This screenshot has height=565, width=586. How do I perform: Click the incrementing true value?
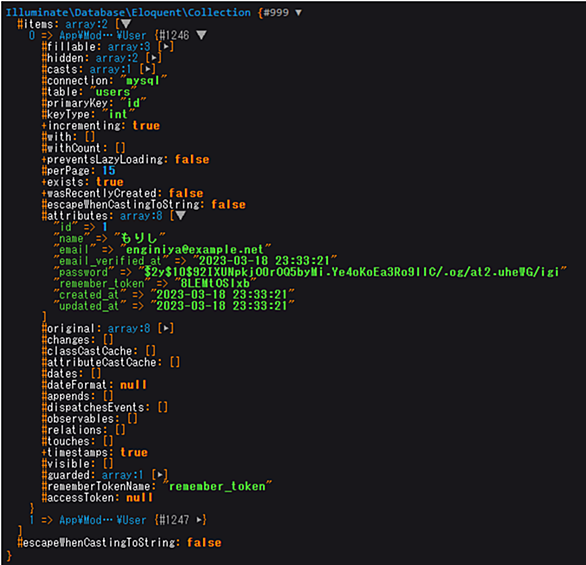[x=146, y=126]
